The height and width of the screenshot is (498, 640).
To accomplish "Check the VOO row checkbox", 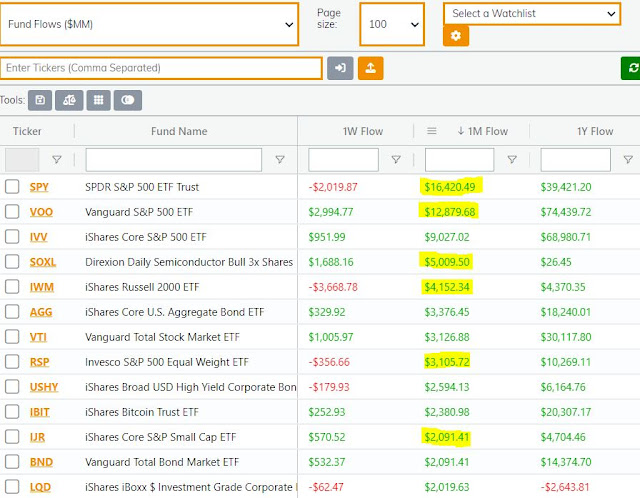I will (x=12, y=211).
